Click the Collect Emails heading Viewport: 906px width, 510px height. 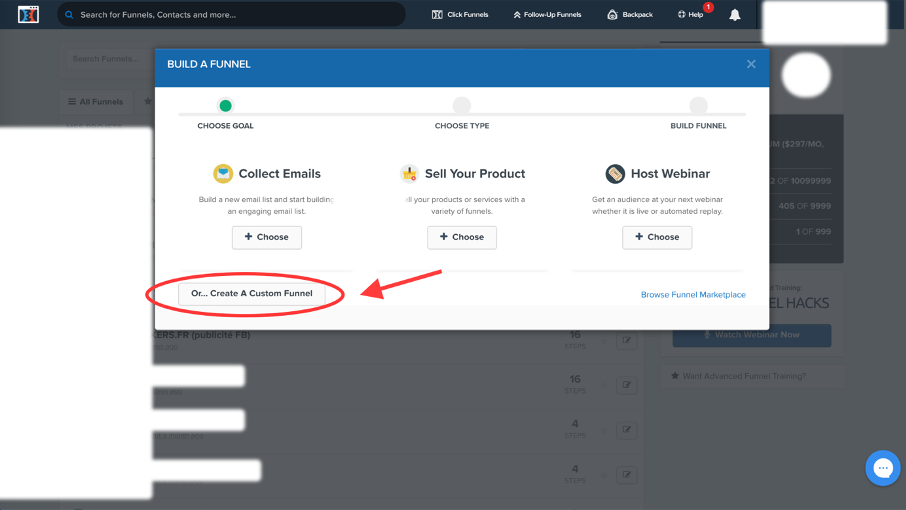tap(280, 174)
